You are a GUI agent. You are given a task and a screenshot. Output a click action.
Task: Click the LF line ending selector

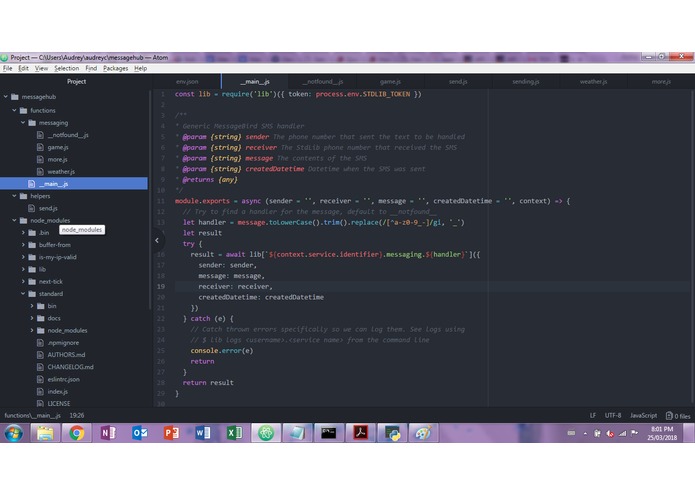tap(593, 416)
